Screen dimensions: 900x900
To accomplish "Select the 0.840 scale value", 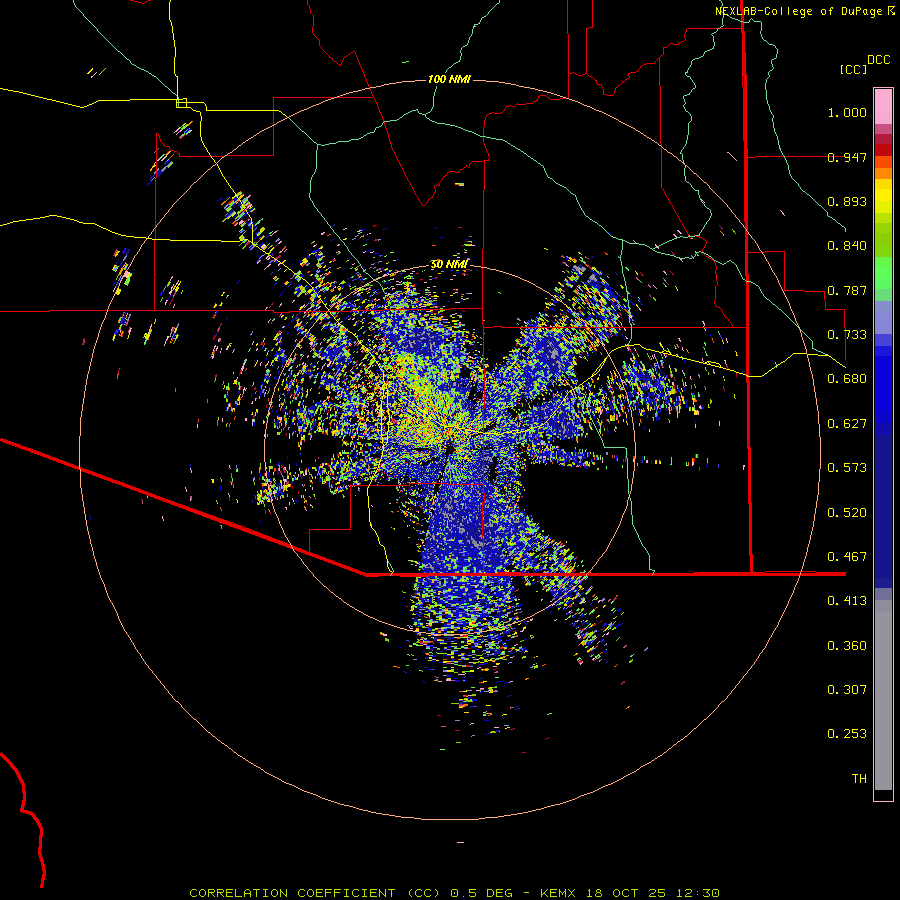I will pos(847,246).
